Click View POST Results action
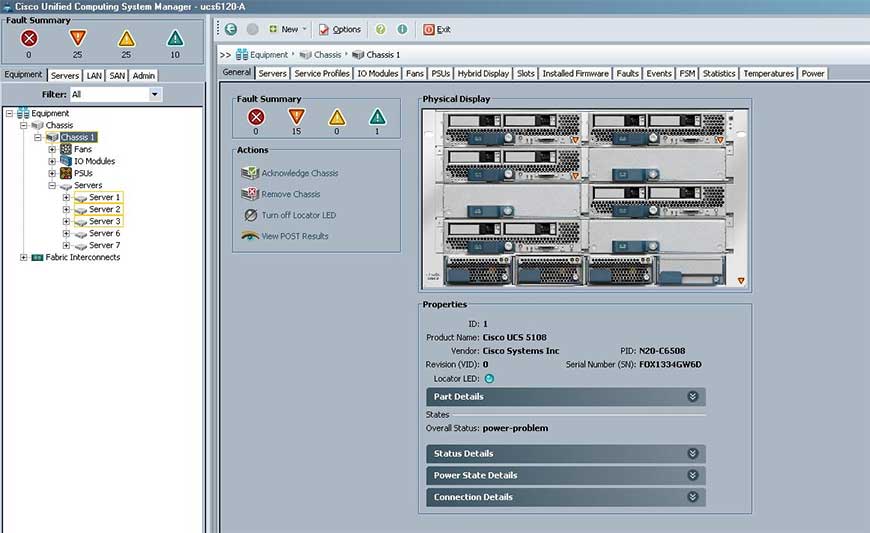Screen dimensions: 870x533 tap(285, 236)
